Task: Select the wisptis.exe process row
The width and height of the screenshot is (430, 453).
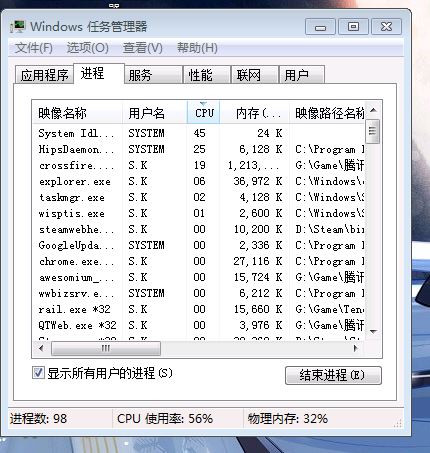Action: pos(198,213)
